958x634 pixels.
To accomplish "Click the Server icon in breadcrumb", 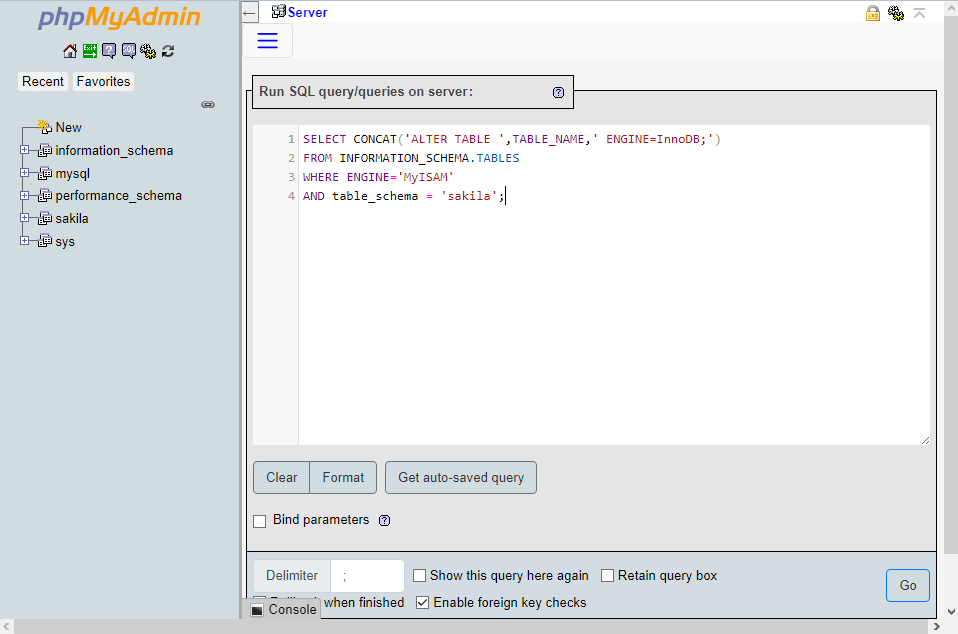I will click(x=279, y=12).
